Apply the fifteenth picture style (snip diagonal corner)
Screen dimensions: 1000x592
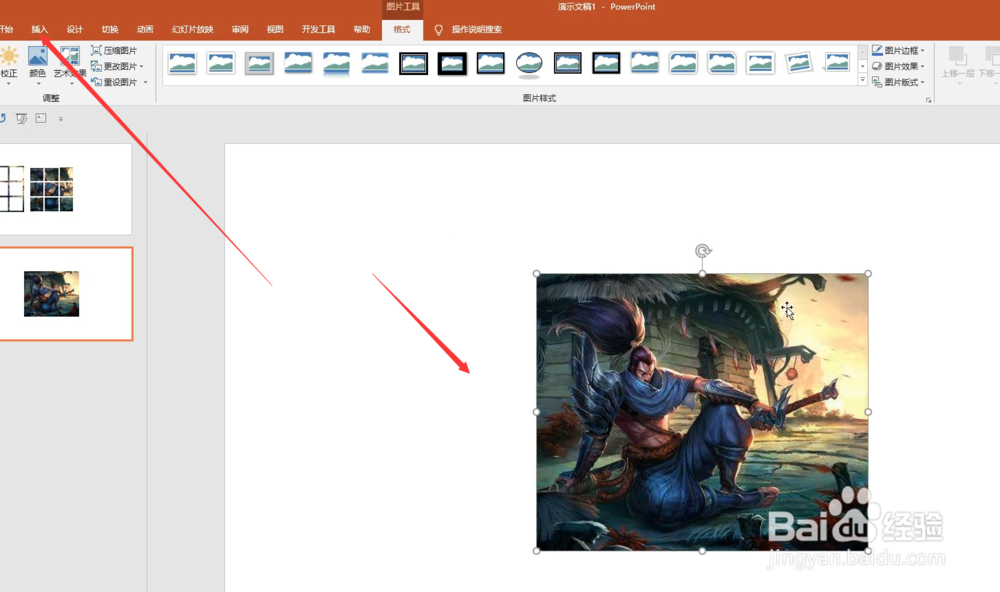pyautogui.click(x=722, y=63)
